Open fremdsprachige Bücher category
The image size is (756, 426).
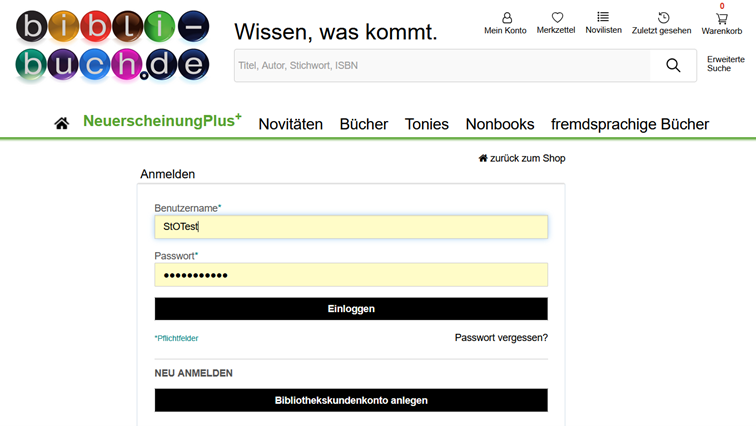[629, 125]
